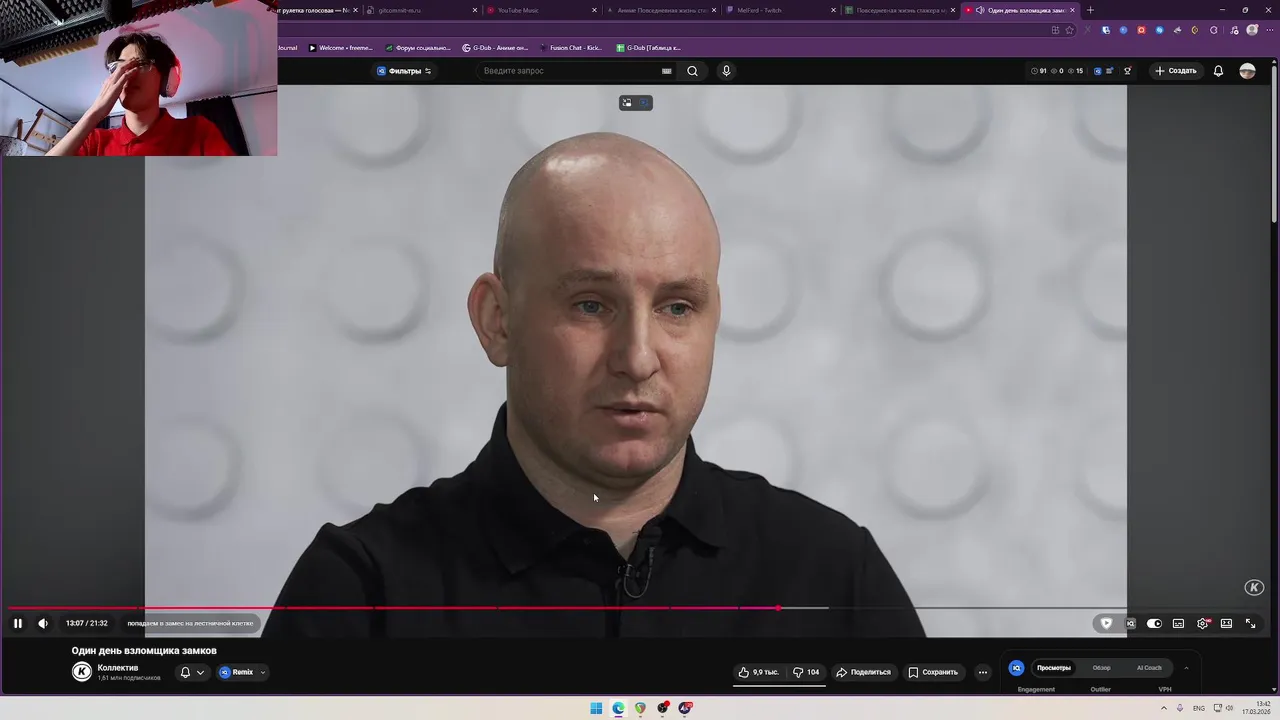
Task: Expand the subscription bell notification dropdown
Action: click(192, 672)
